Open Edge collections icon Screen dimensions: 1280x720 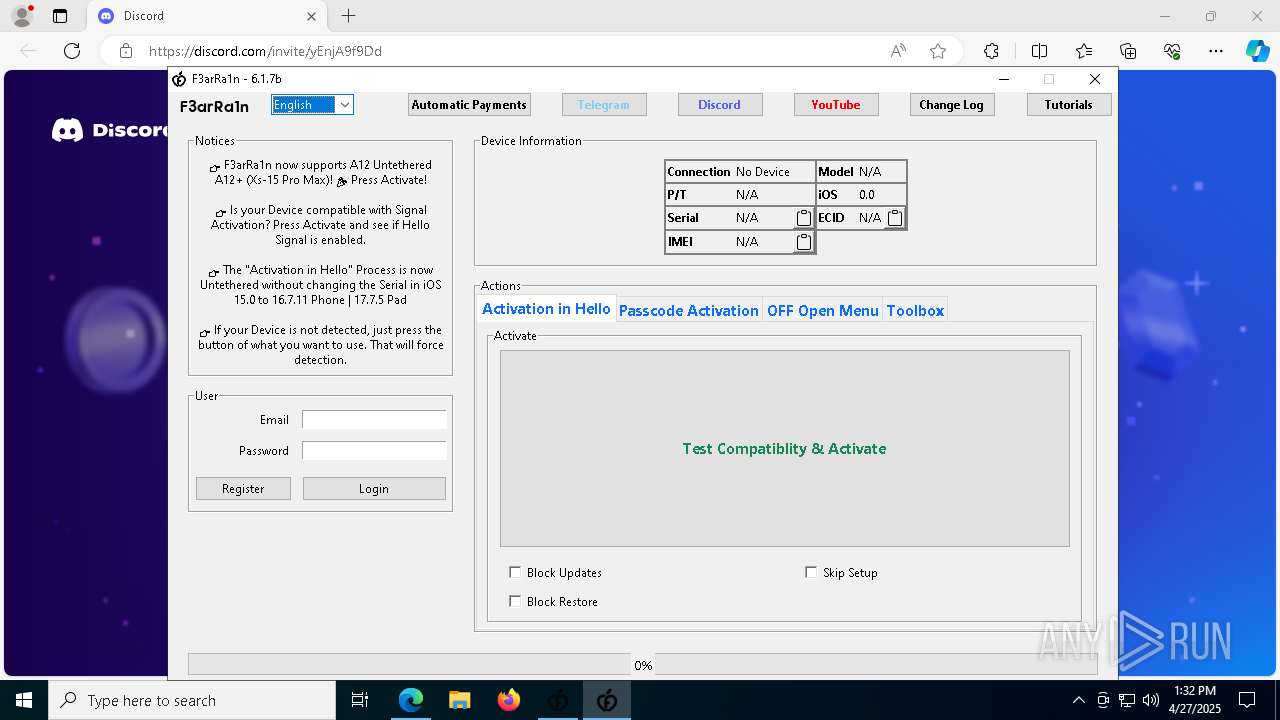coord(1128,51)
